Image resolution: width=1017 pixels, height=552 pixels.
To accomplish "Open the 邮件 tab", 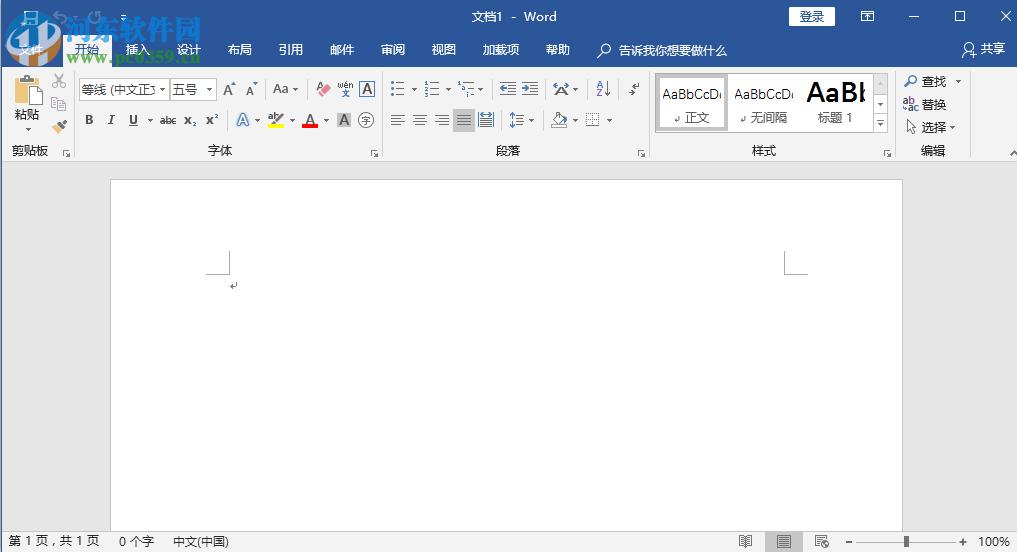I will (x=342, y=50).
